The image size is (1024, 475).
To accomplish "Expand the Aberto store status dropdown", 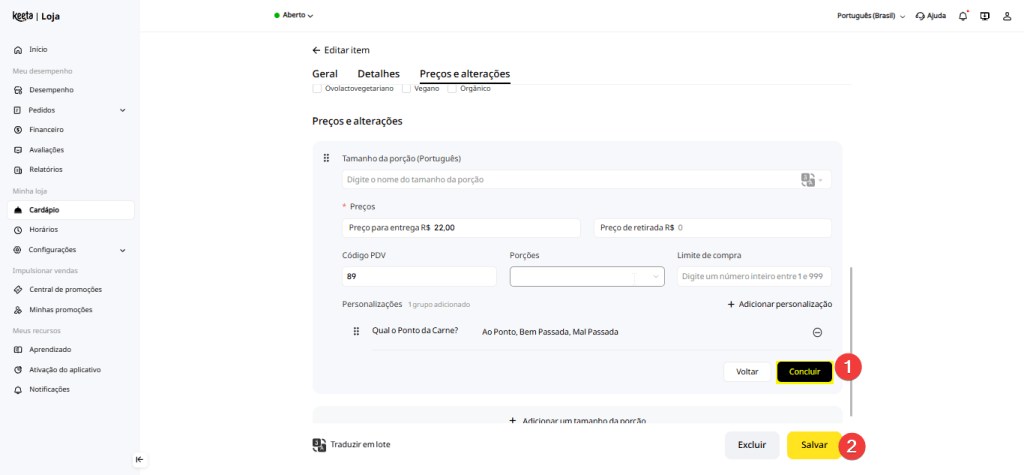I will [294, 16].
